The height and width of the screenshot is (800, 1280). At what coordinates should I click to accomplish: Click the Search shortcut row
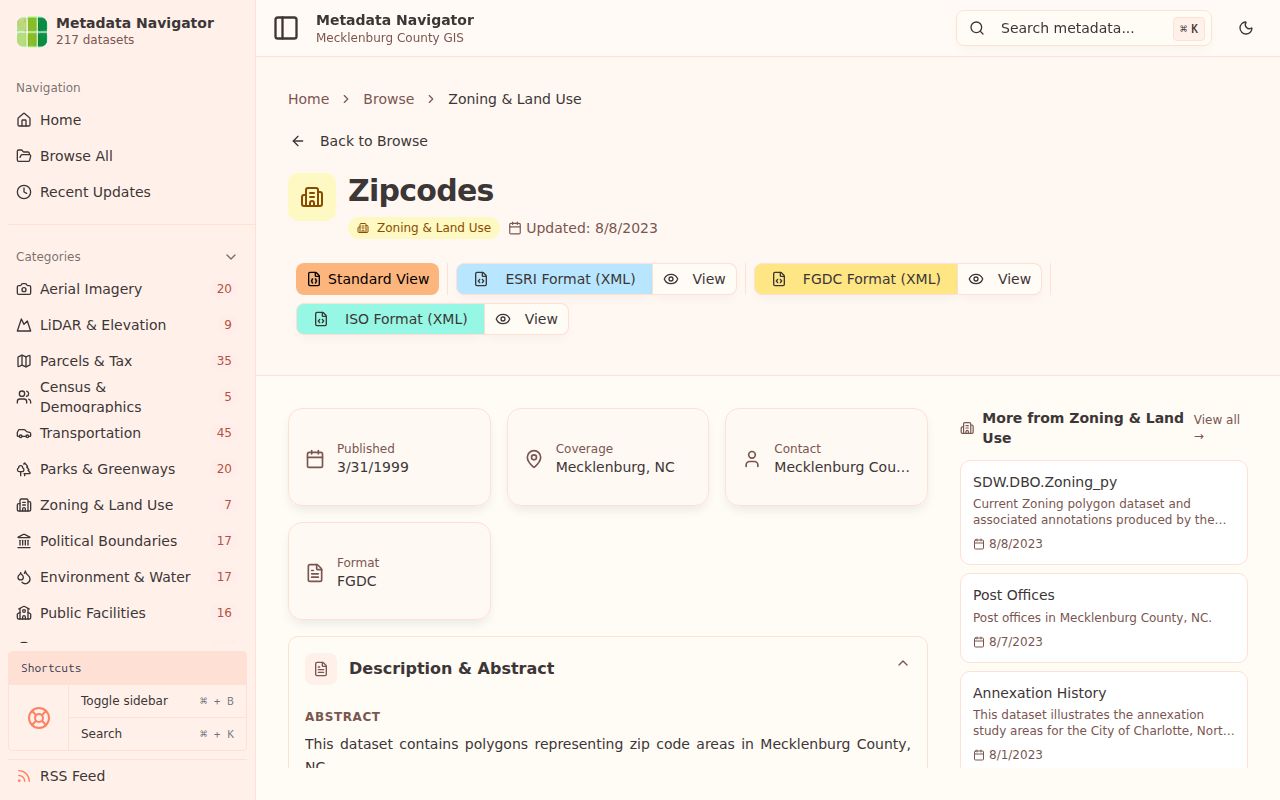click(157, 734)
